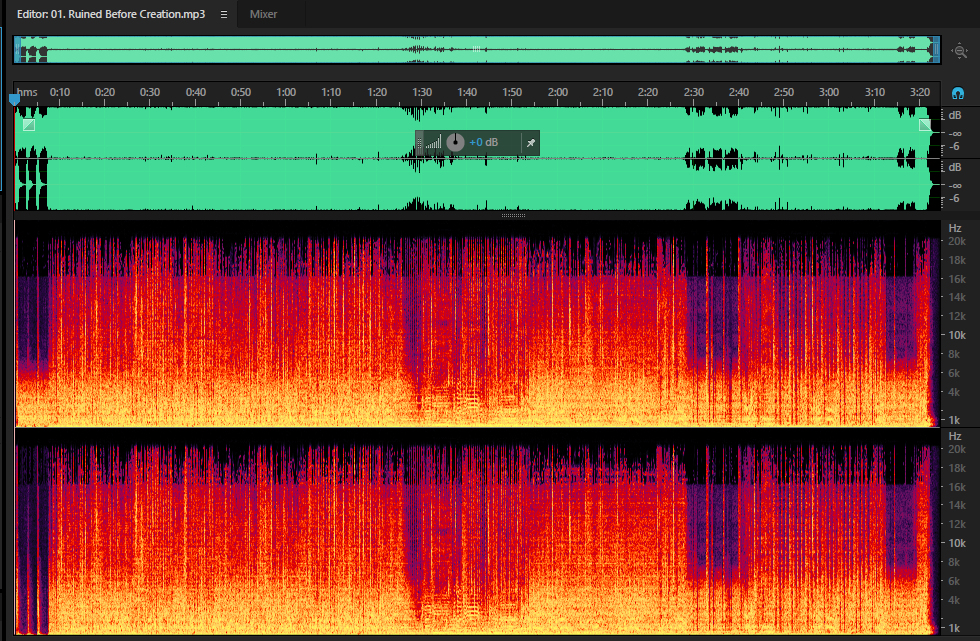Click the 3:20 mark on the time ruler

pos(919,92)
